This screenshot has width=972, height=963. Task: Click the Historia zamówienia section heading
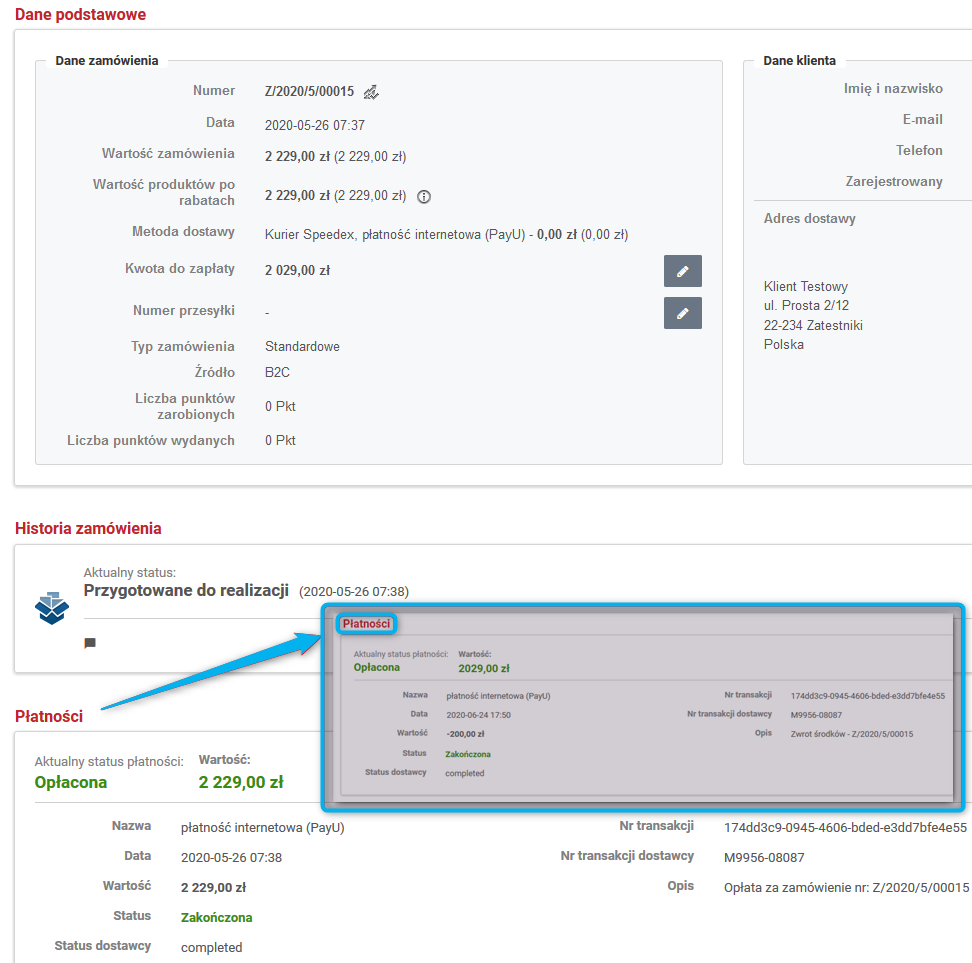point(88,528)
